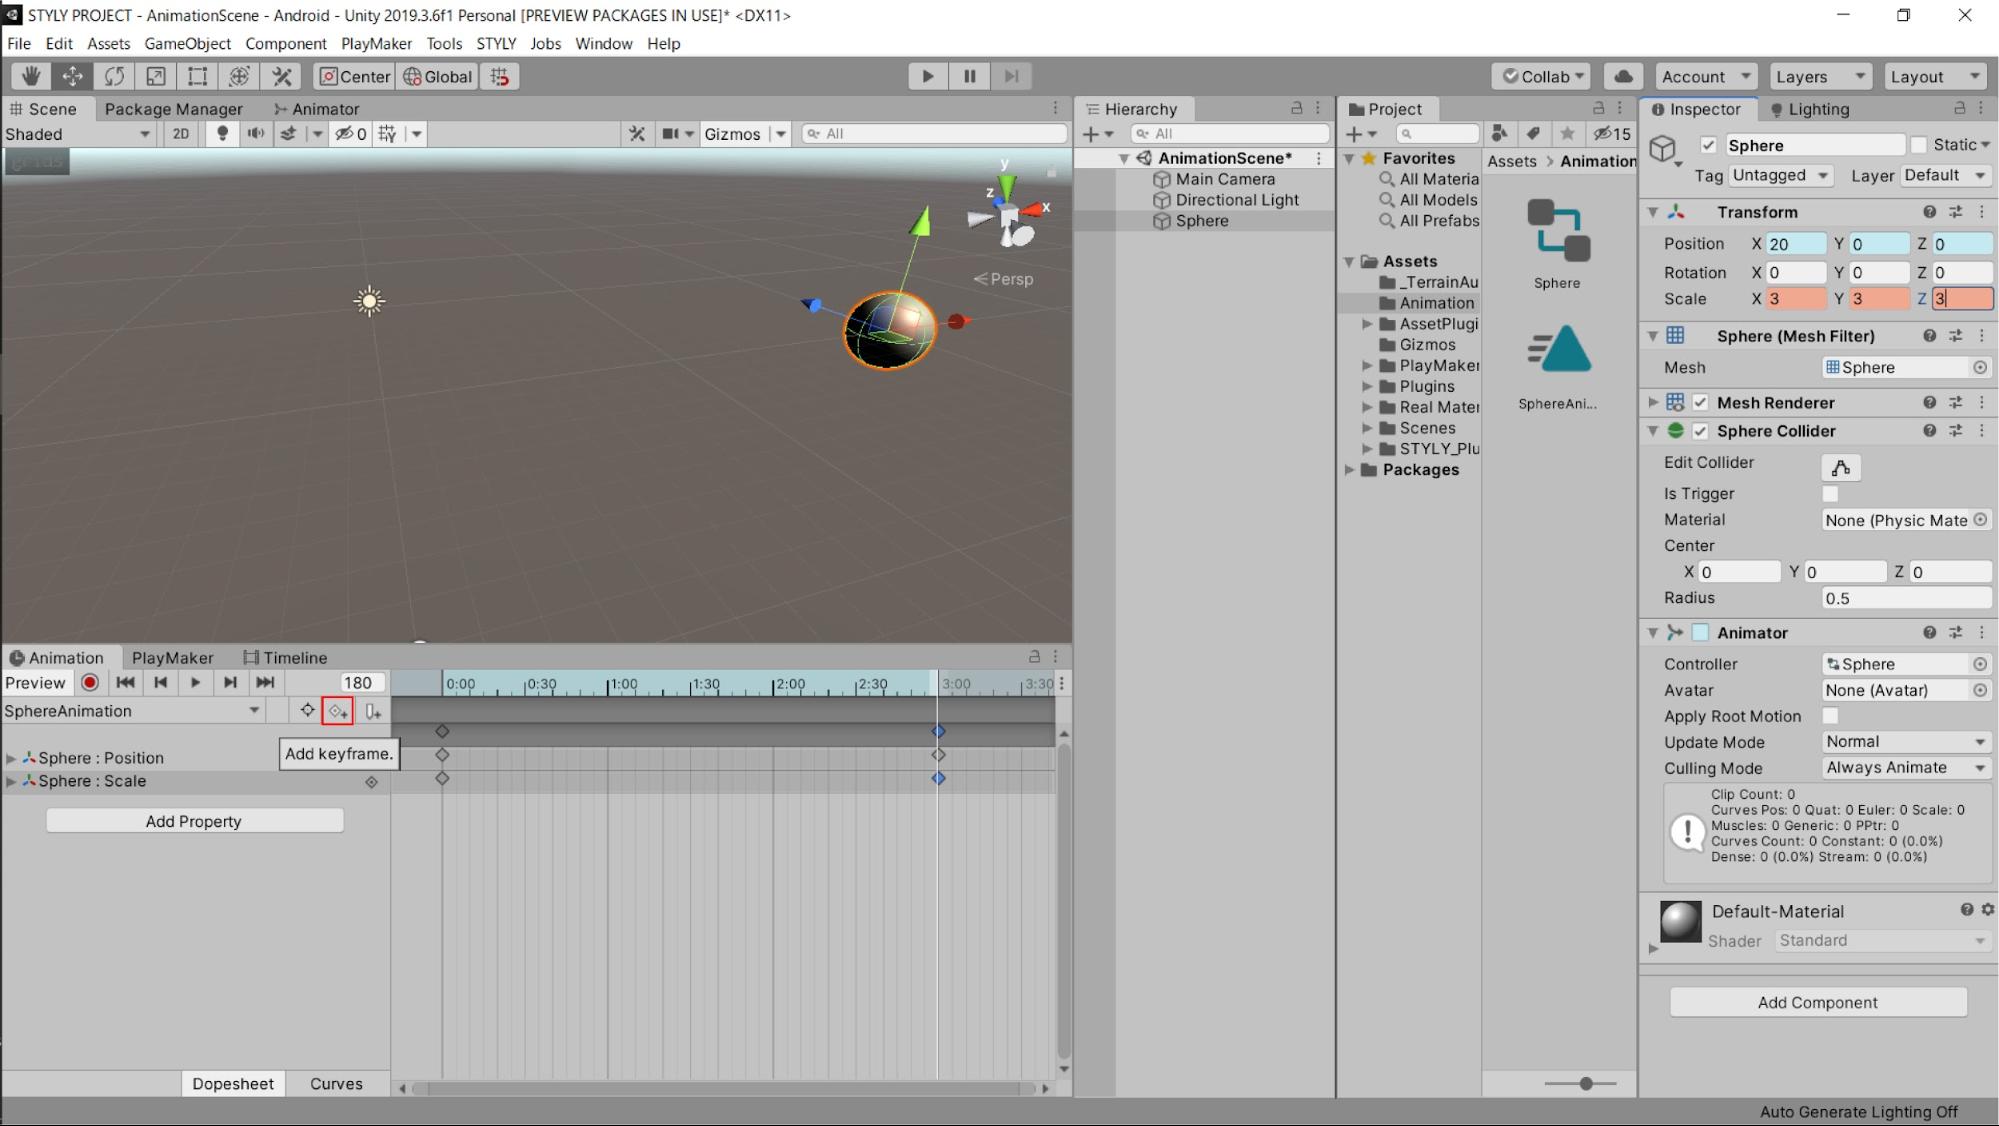Open custom editor tools
The width and height of the screenshot is (1999, 1126).
click(x=282, y=76)
